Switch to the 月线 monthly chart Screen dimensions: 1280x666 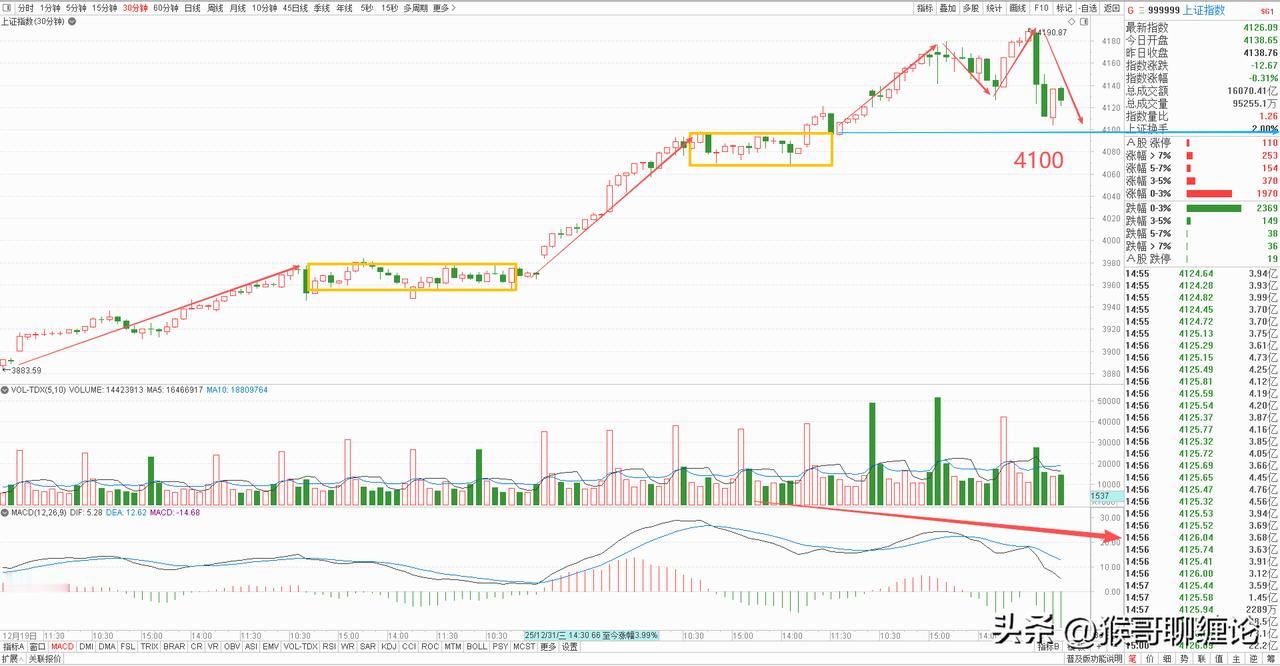point(238,7)
